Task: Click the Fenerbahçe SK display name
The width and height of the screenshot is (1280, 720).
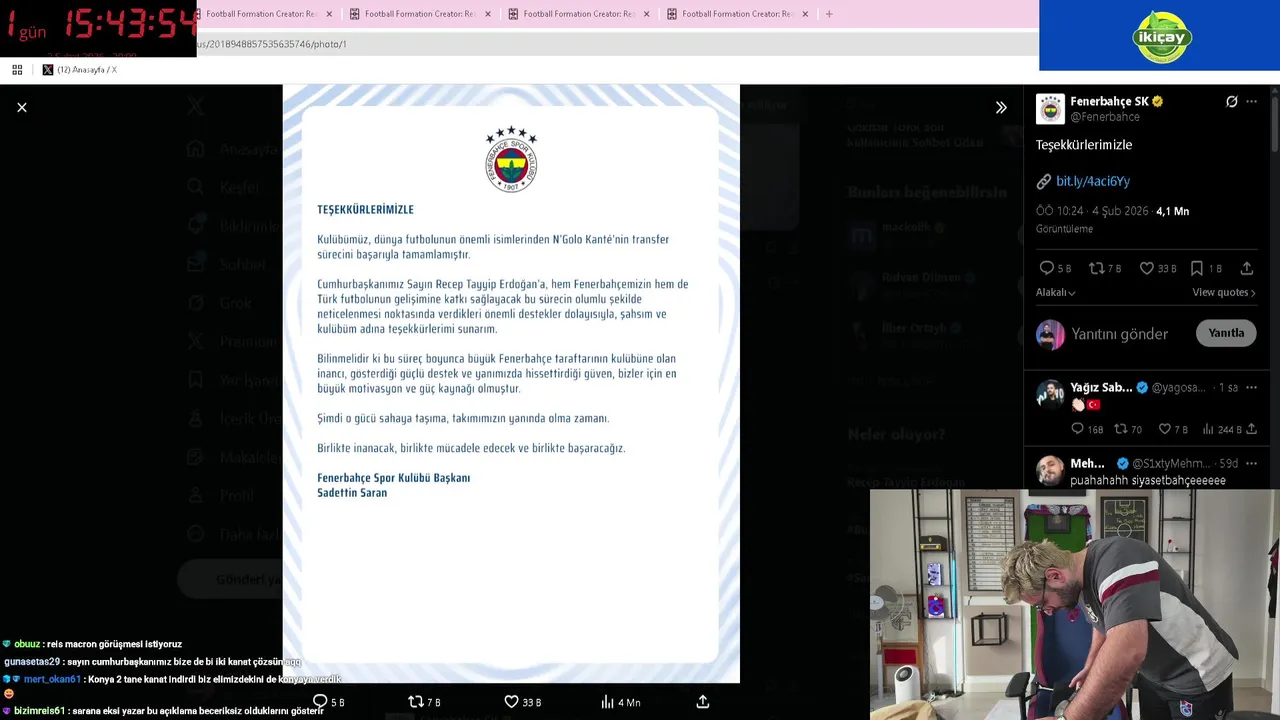Action: [1109, 101]
